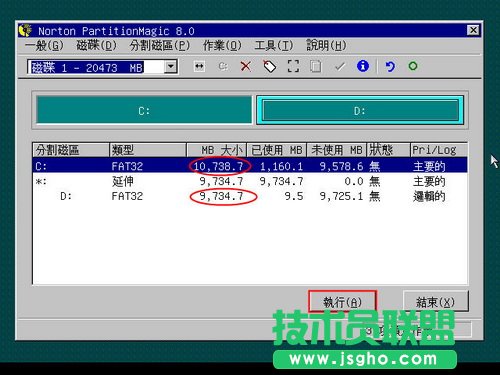
Task: Click the 10,738.7 size value
Action: 218,166
